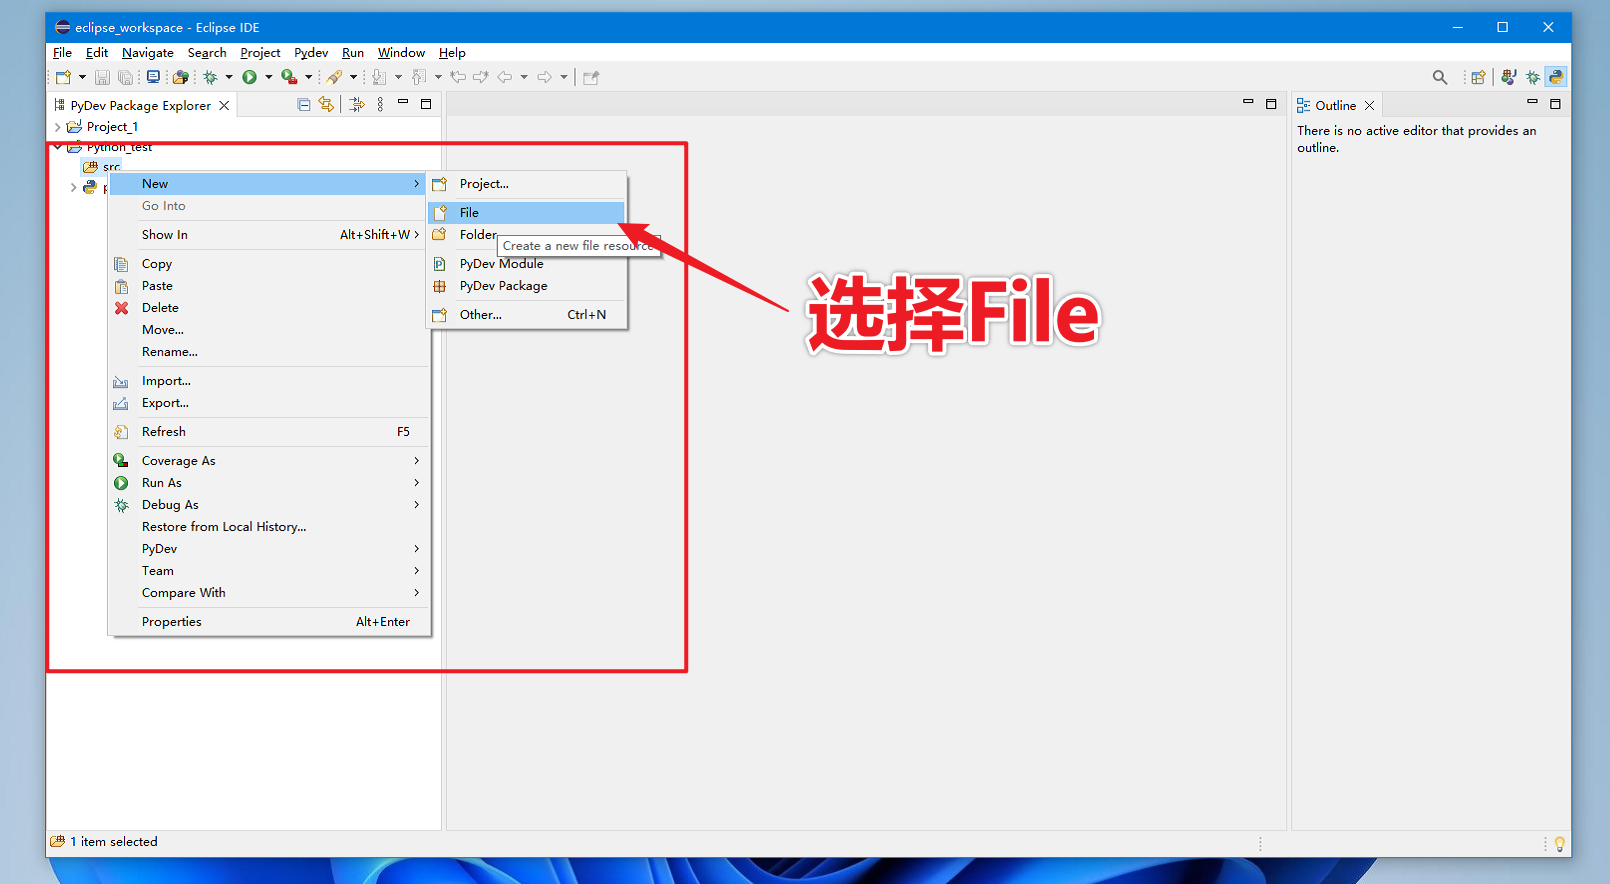Click the Back navigation arrow in toolbar
The width and height of the screenshot is (1610, 884).
505,77
